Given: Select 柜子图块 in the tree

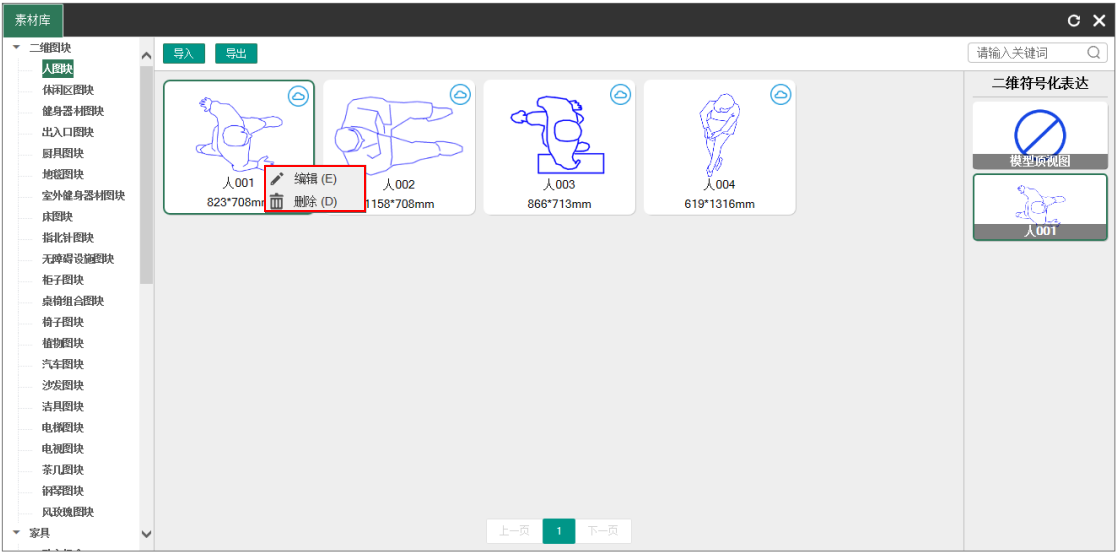Looking at the screenshot, I should tap(63, 280).
